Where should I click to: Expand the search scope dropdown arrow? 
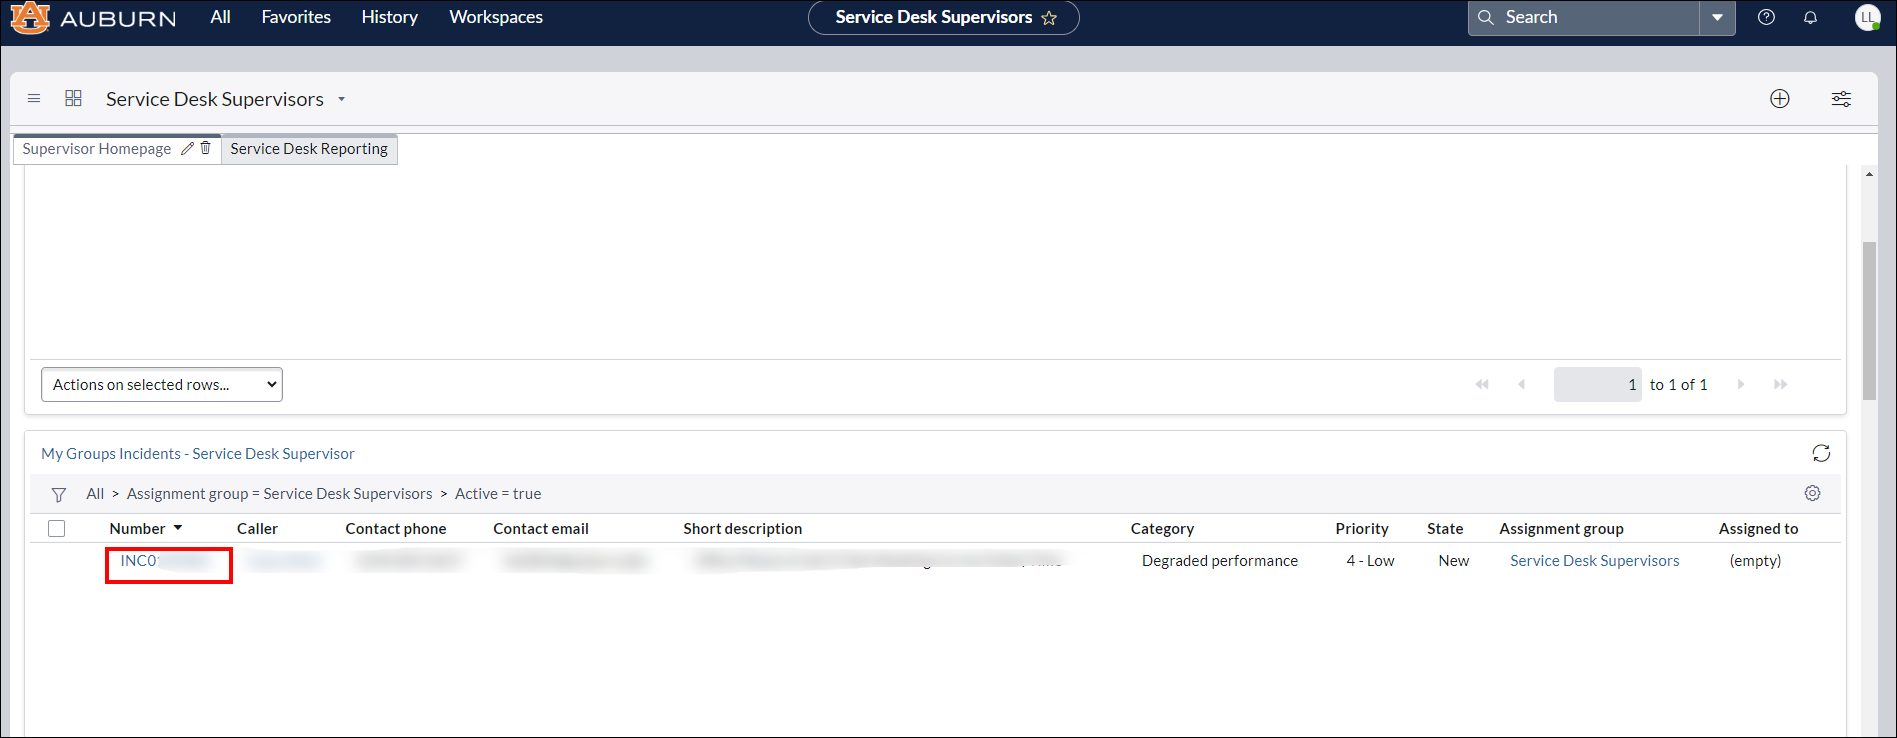1717,17
